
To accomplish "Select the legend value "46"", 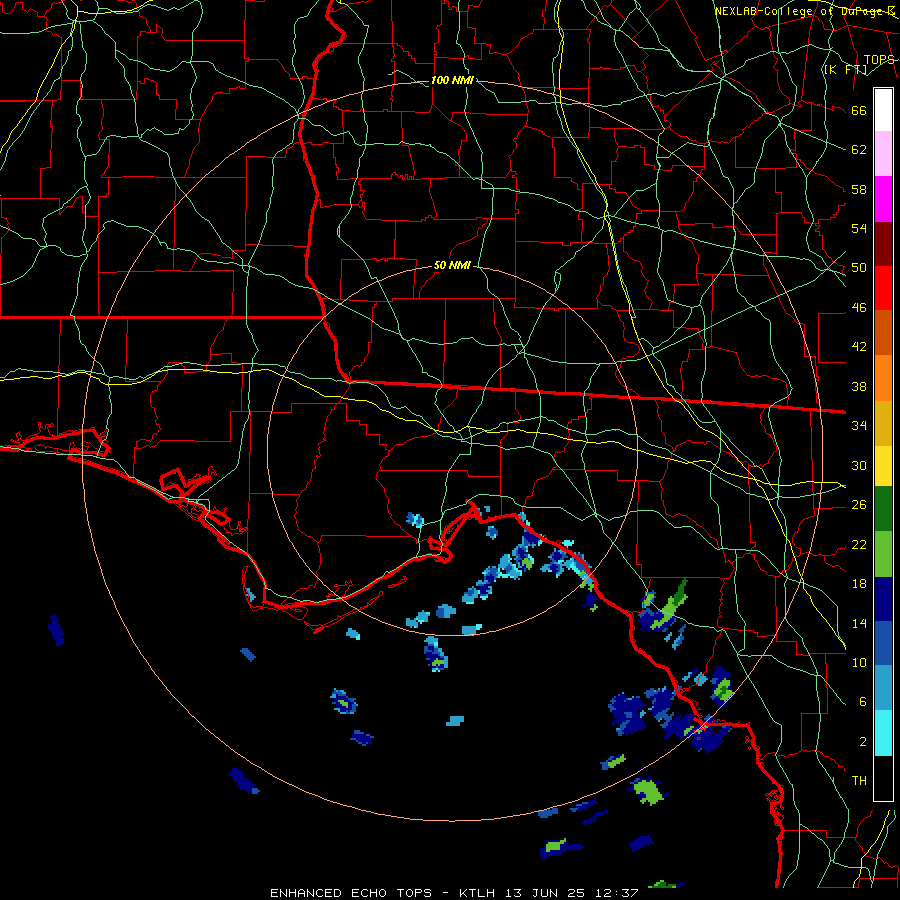I will point(859,307).
